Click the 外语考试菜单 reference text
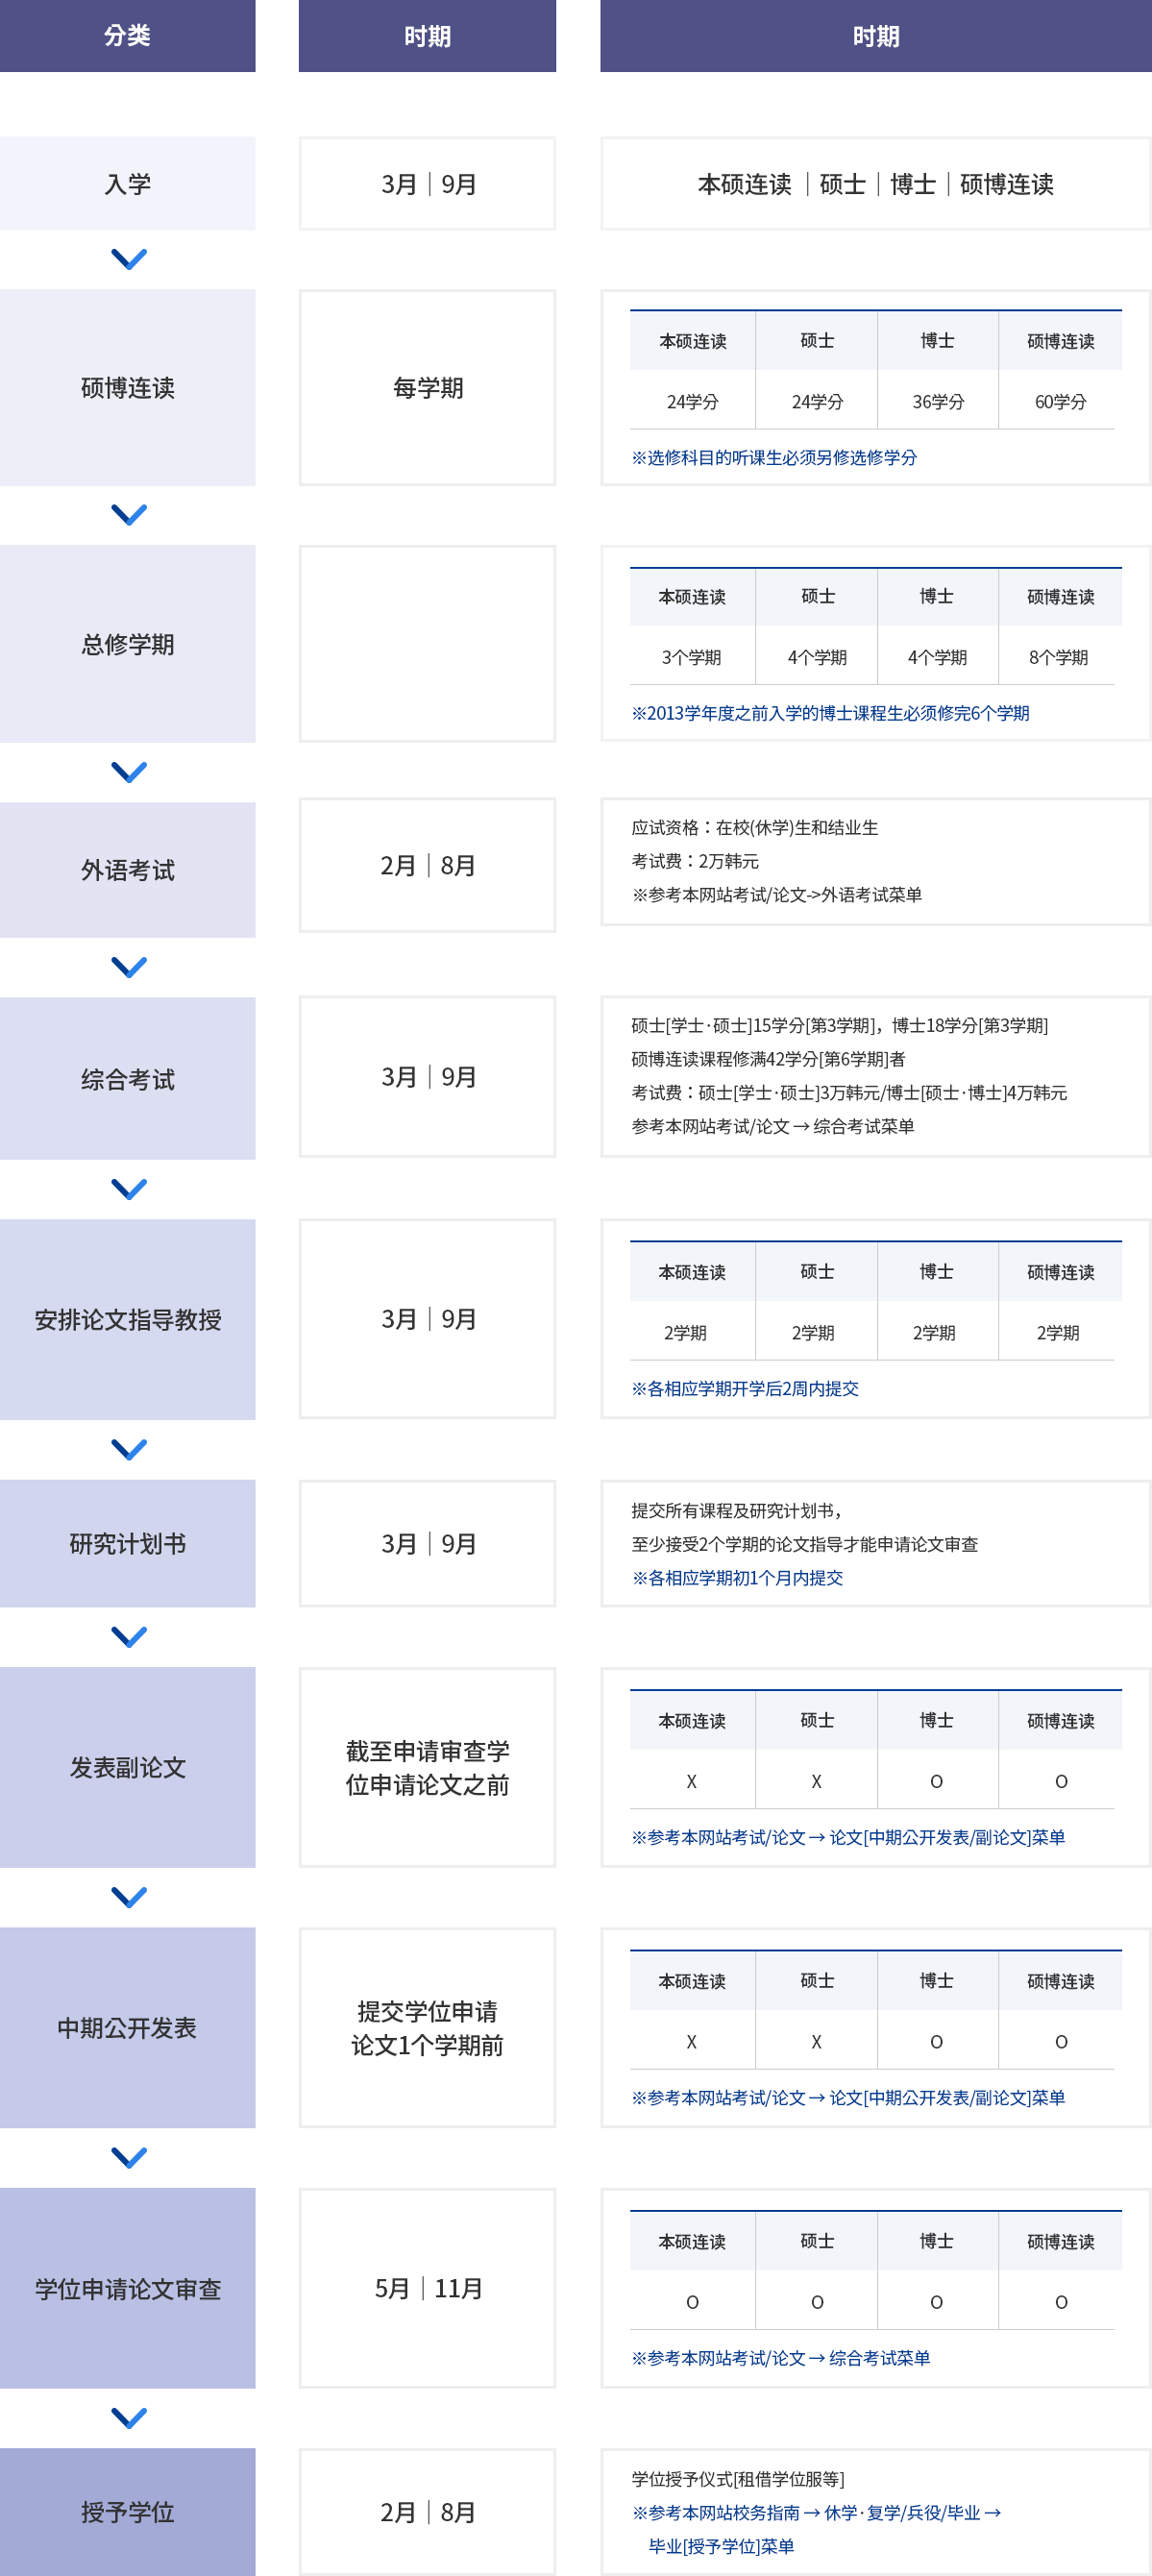 tap(776, 895)
